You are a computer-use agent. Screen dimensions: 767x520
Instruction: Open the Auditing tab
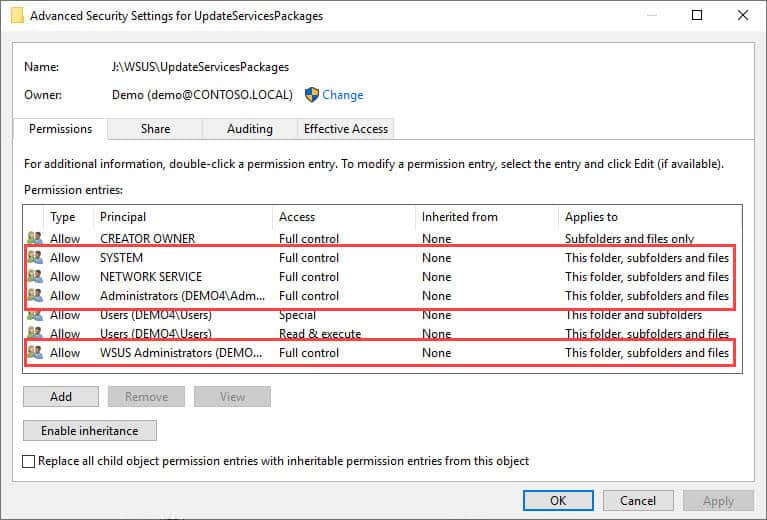click(249, 129)
